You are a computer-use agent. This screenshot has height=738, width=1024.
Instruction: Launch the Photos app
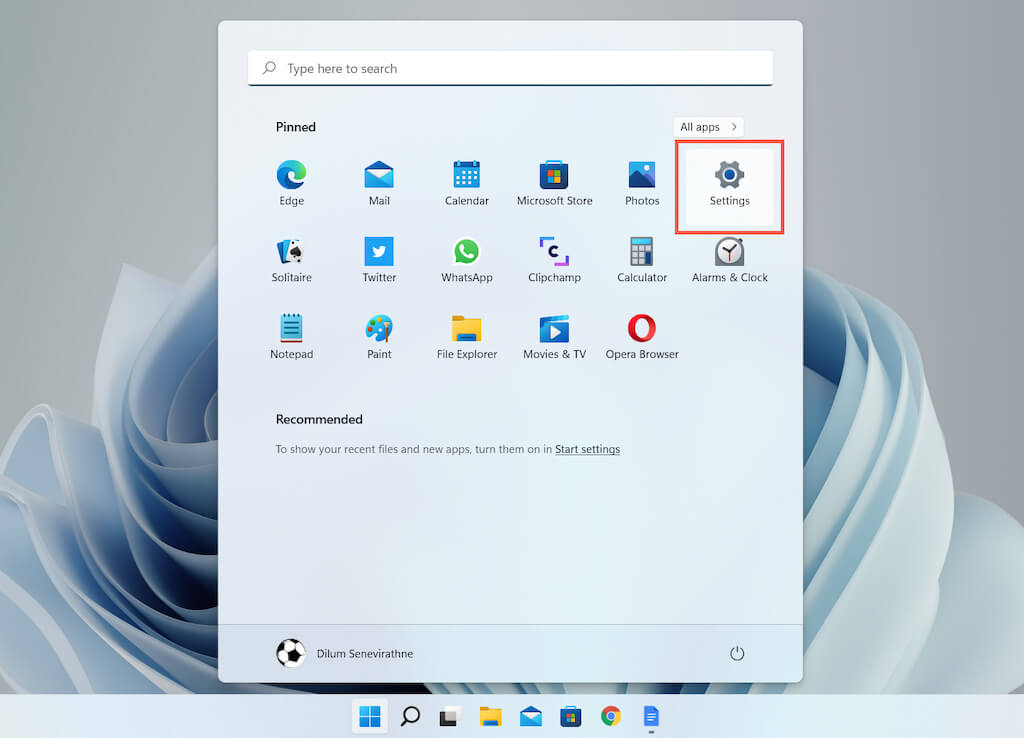pos(642,184)
